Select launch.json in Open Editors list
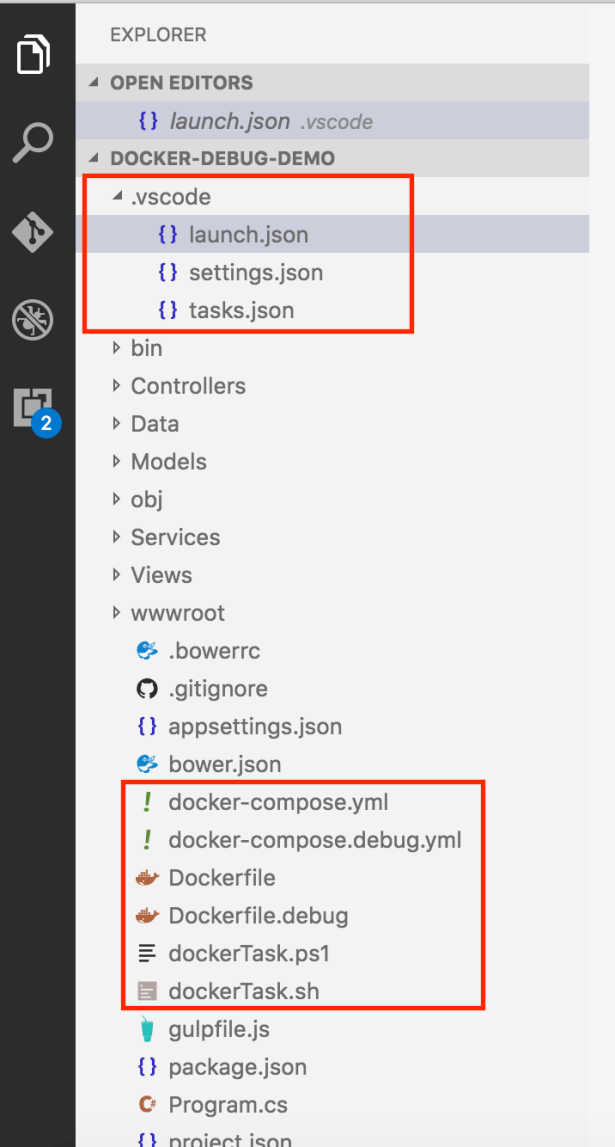Image resolution: width=615 pixels, height=1147 pixels. pyautogui.click(x=229, y=121)
